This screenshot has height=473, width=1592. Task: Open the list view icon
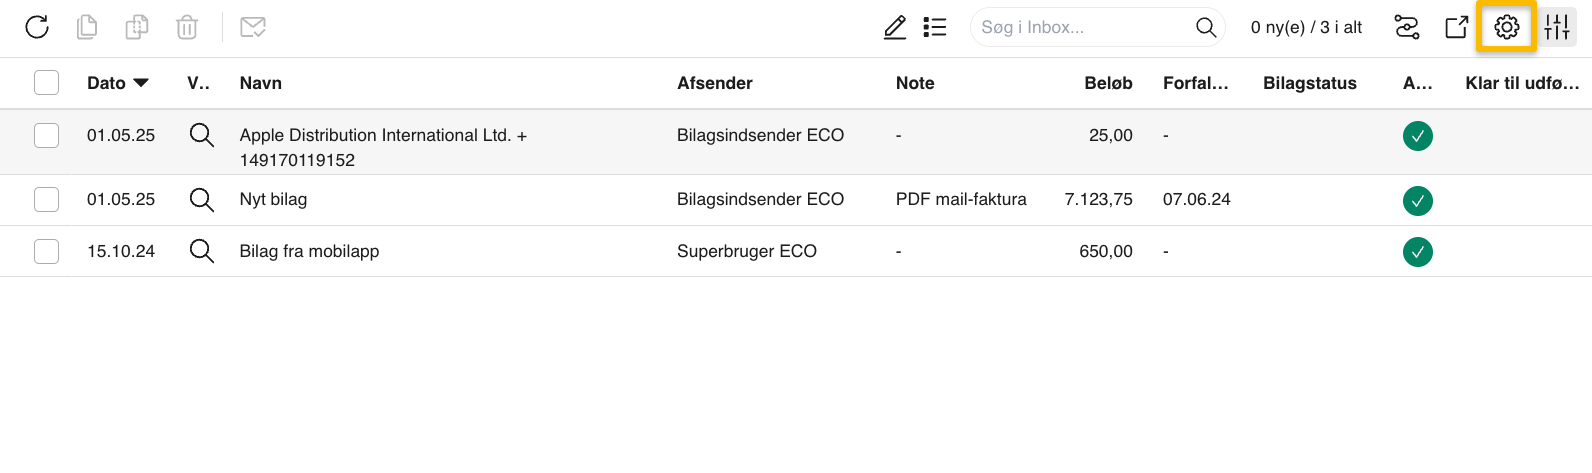click(935, 27)
